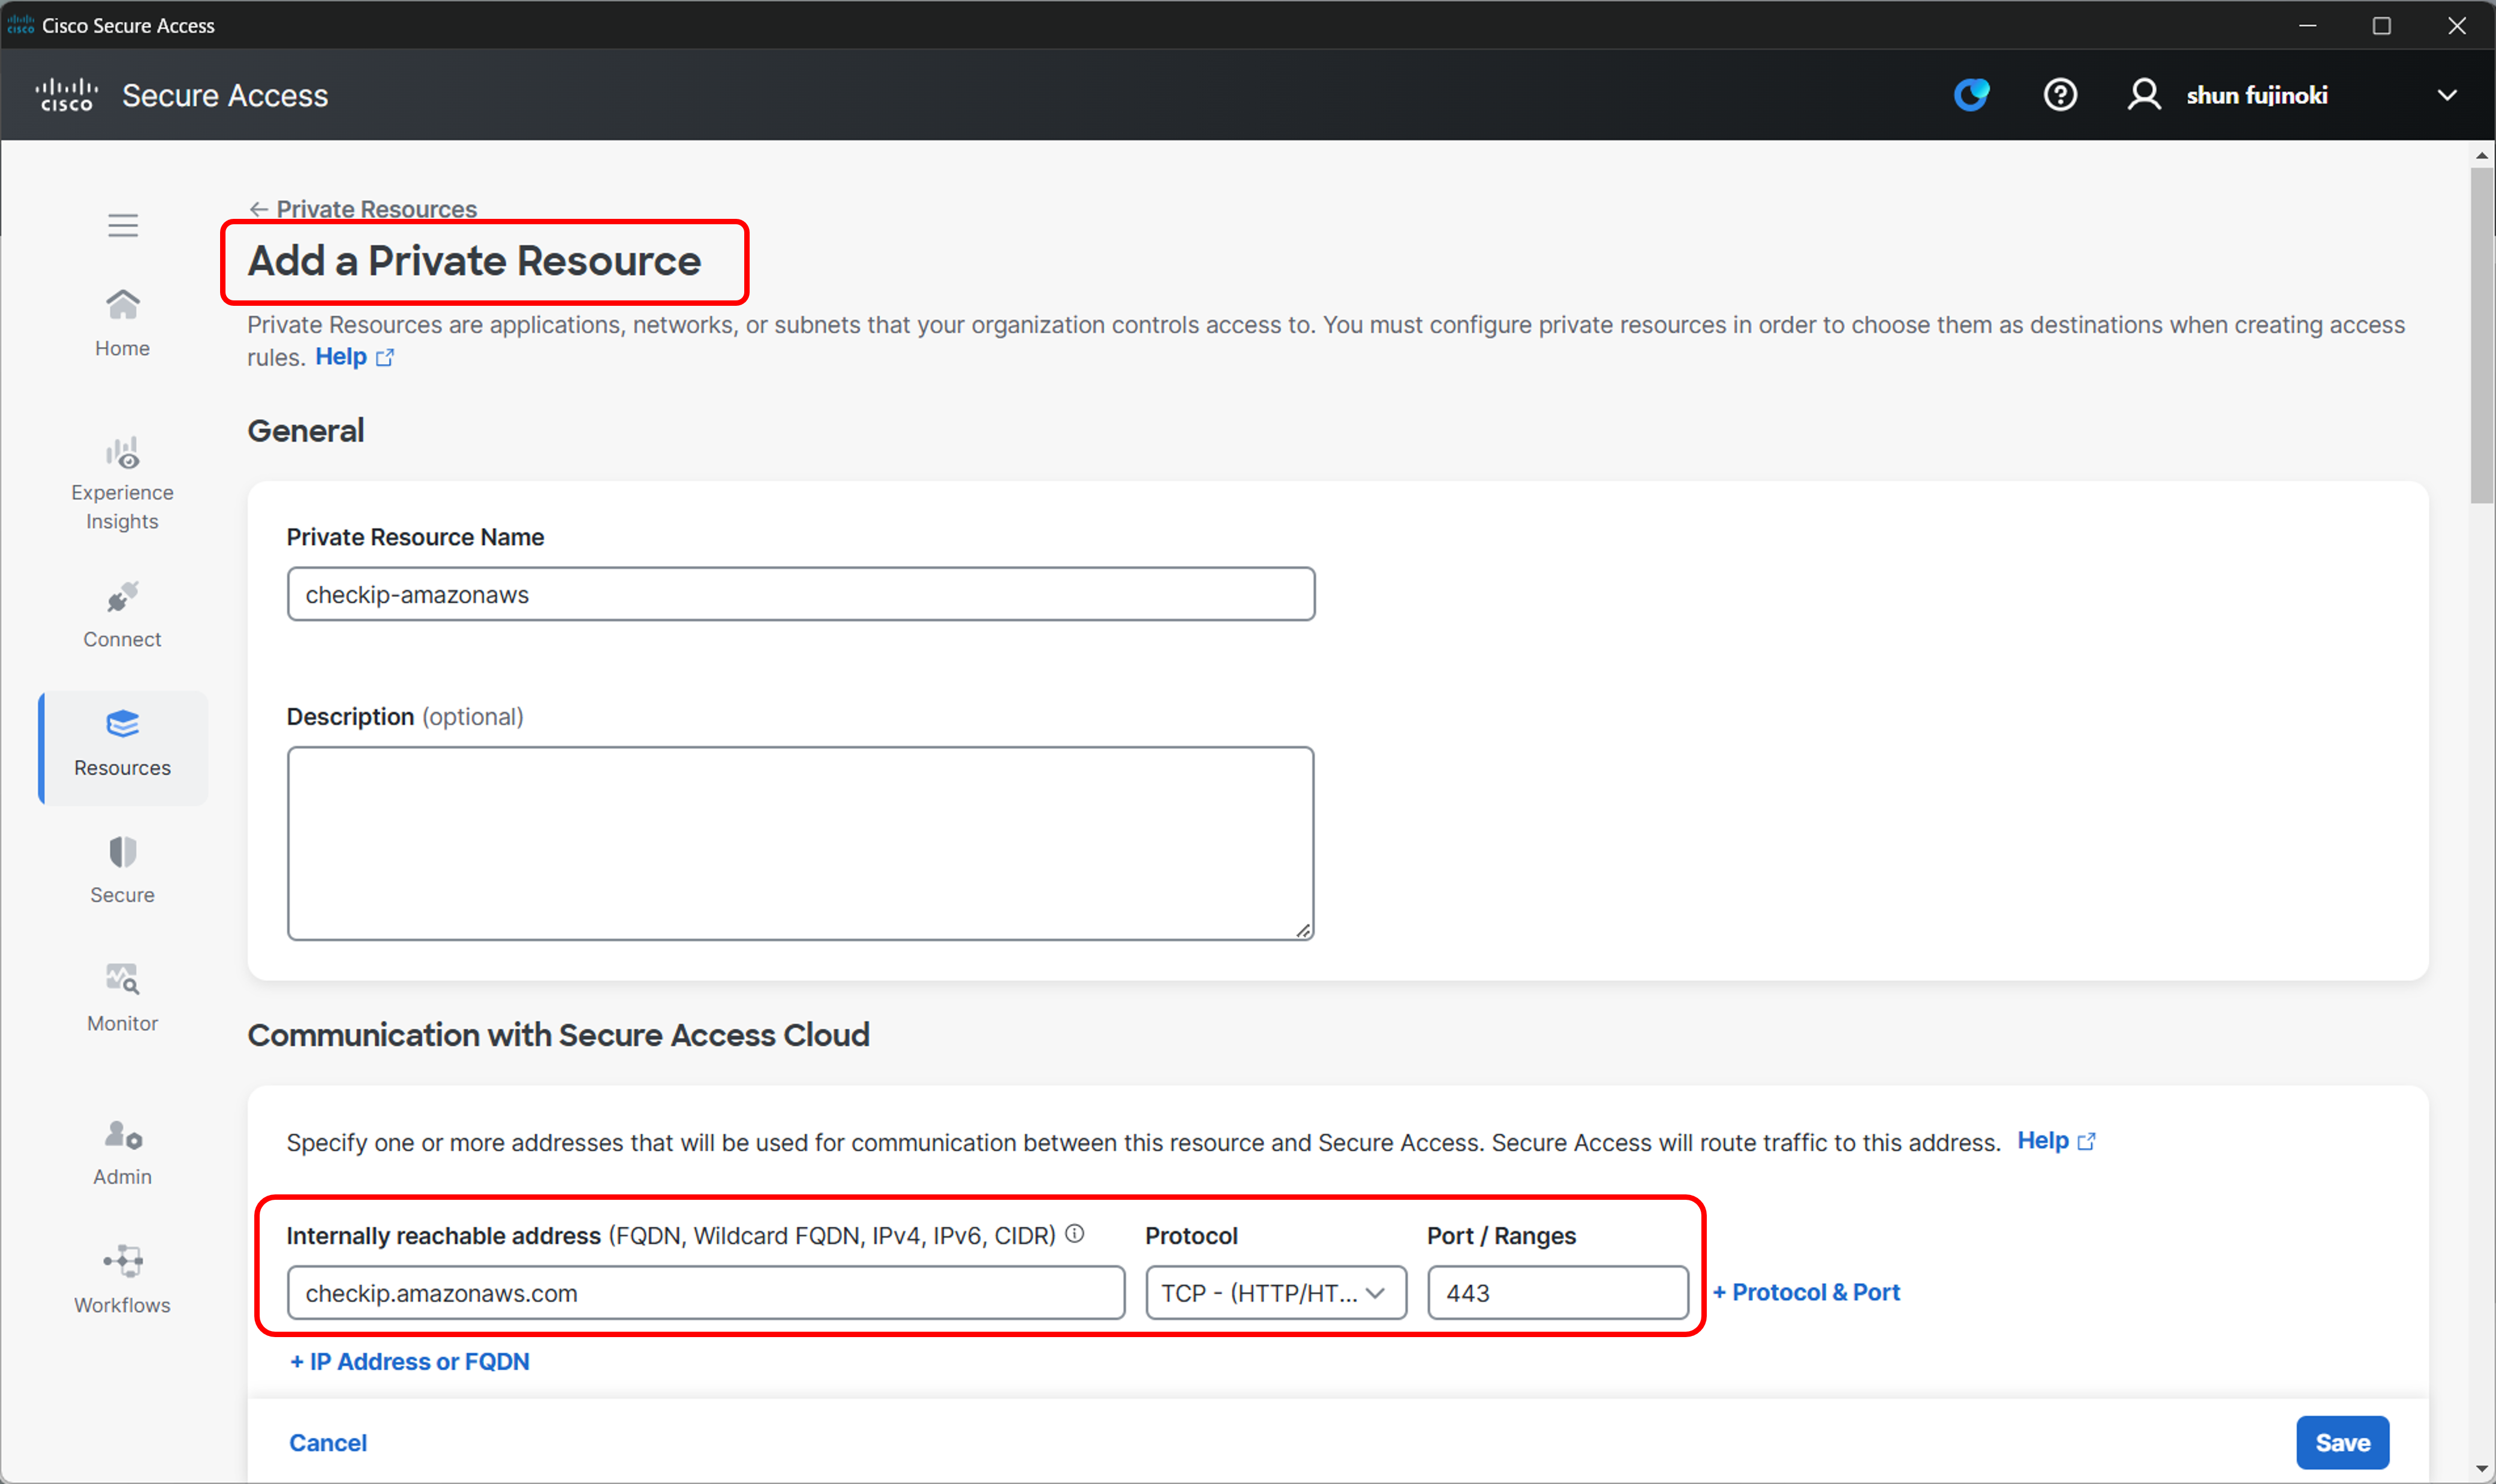
Task: Click info icon beside address label
Action: [x=1075, y=1234]
